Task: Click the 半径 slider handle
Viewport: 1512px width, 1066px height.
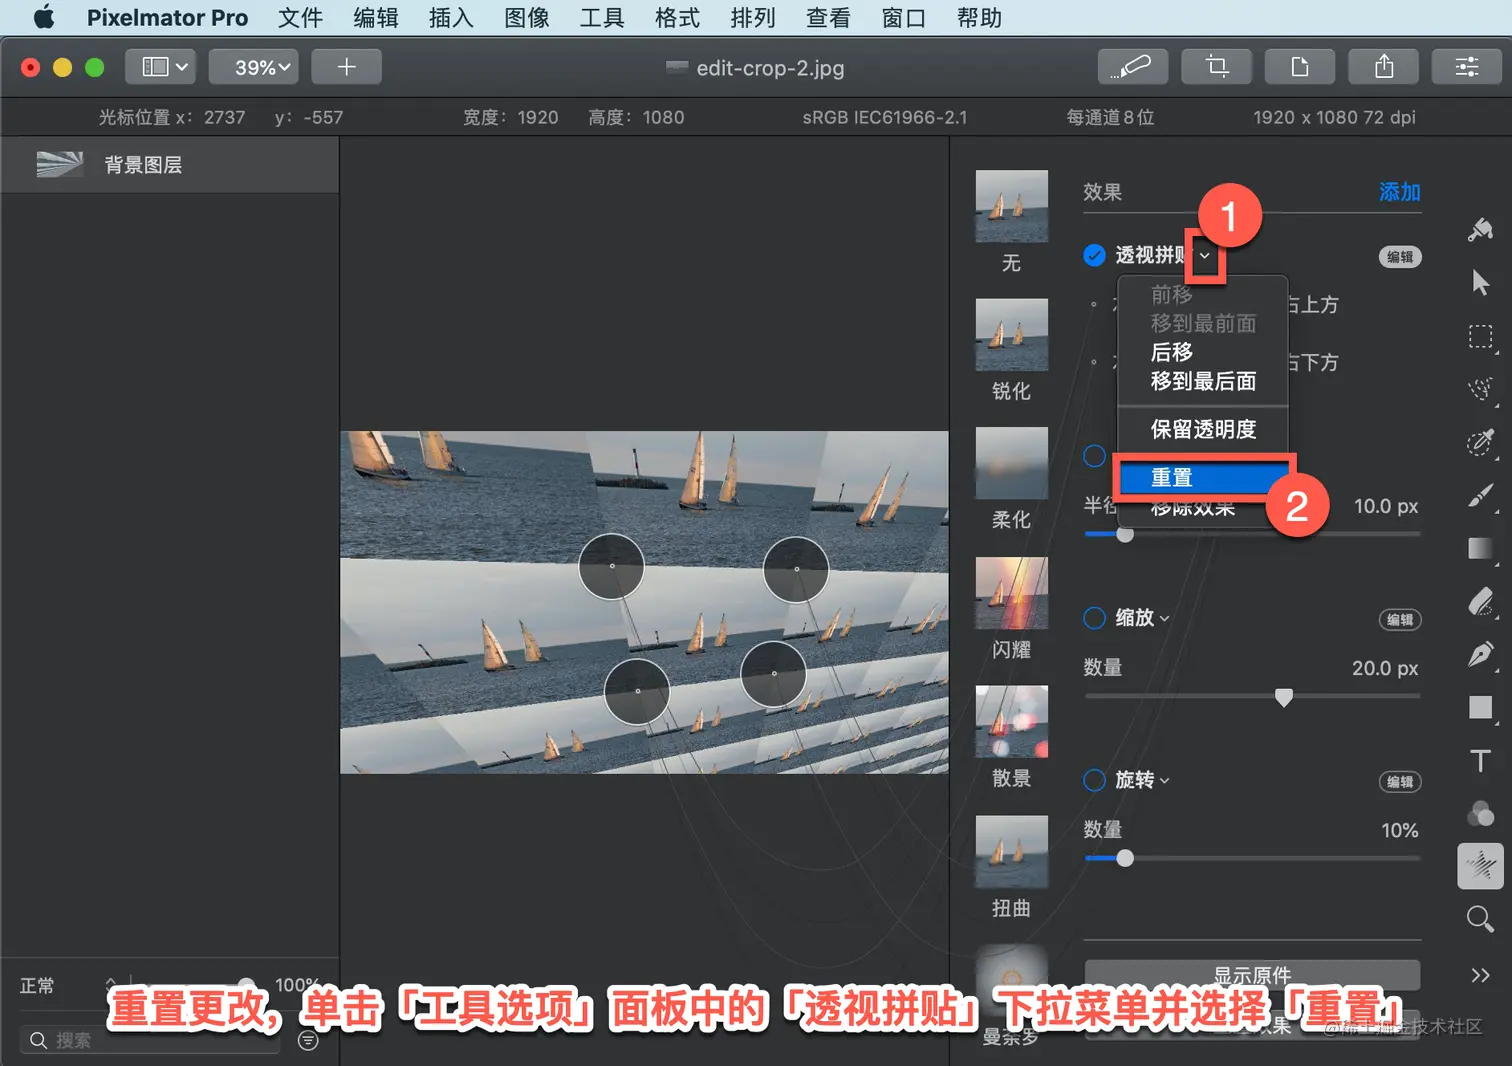Action: coord(1125,534)
